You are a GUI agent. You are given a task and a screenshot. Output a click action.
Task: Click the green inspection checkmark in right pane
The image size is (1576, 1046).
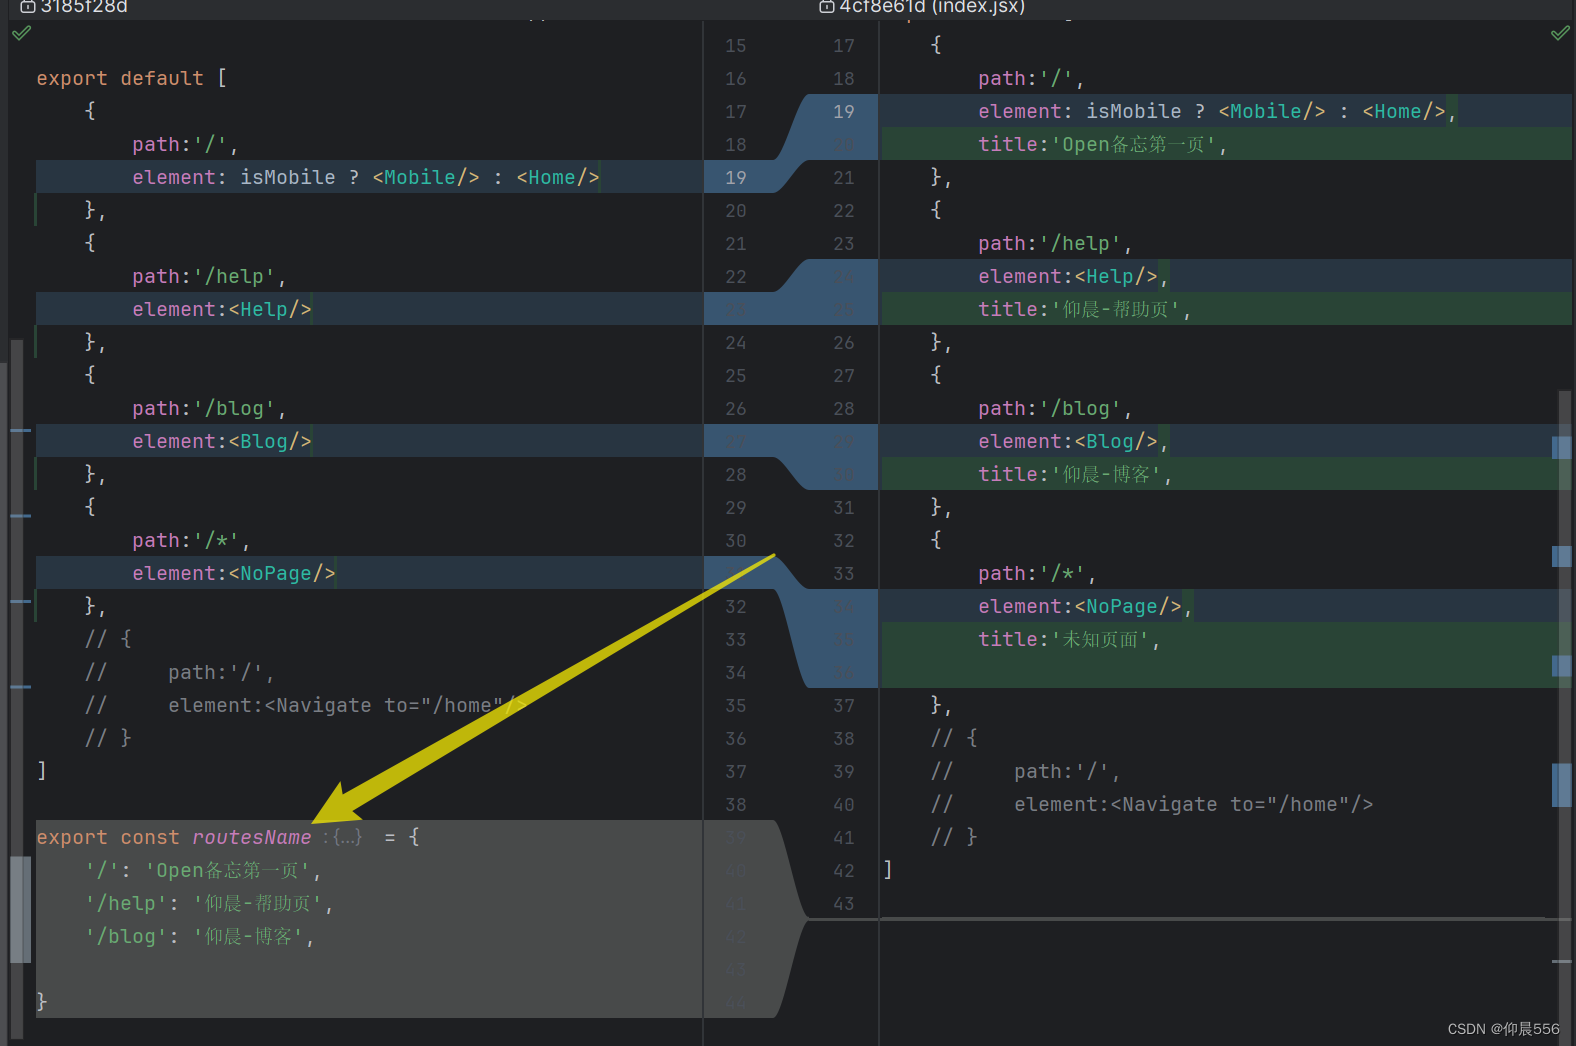(1560, 33)
